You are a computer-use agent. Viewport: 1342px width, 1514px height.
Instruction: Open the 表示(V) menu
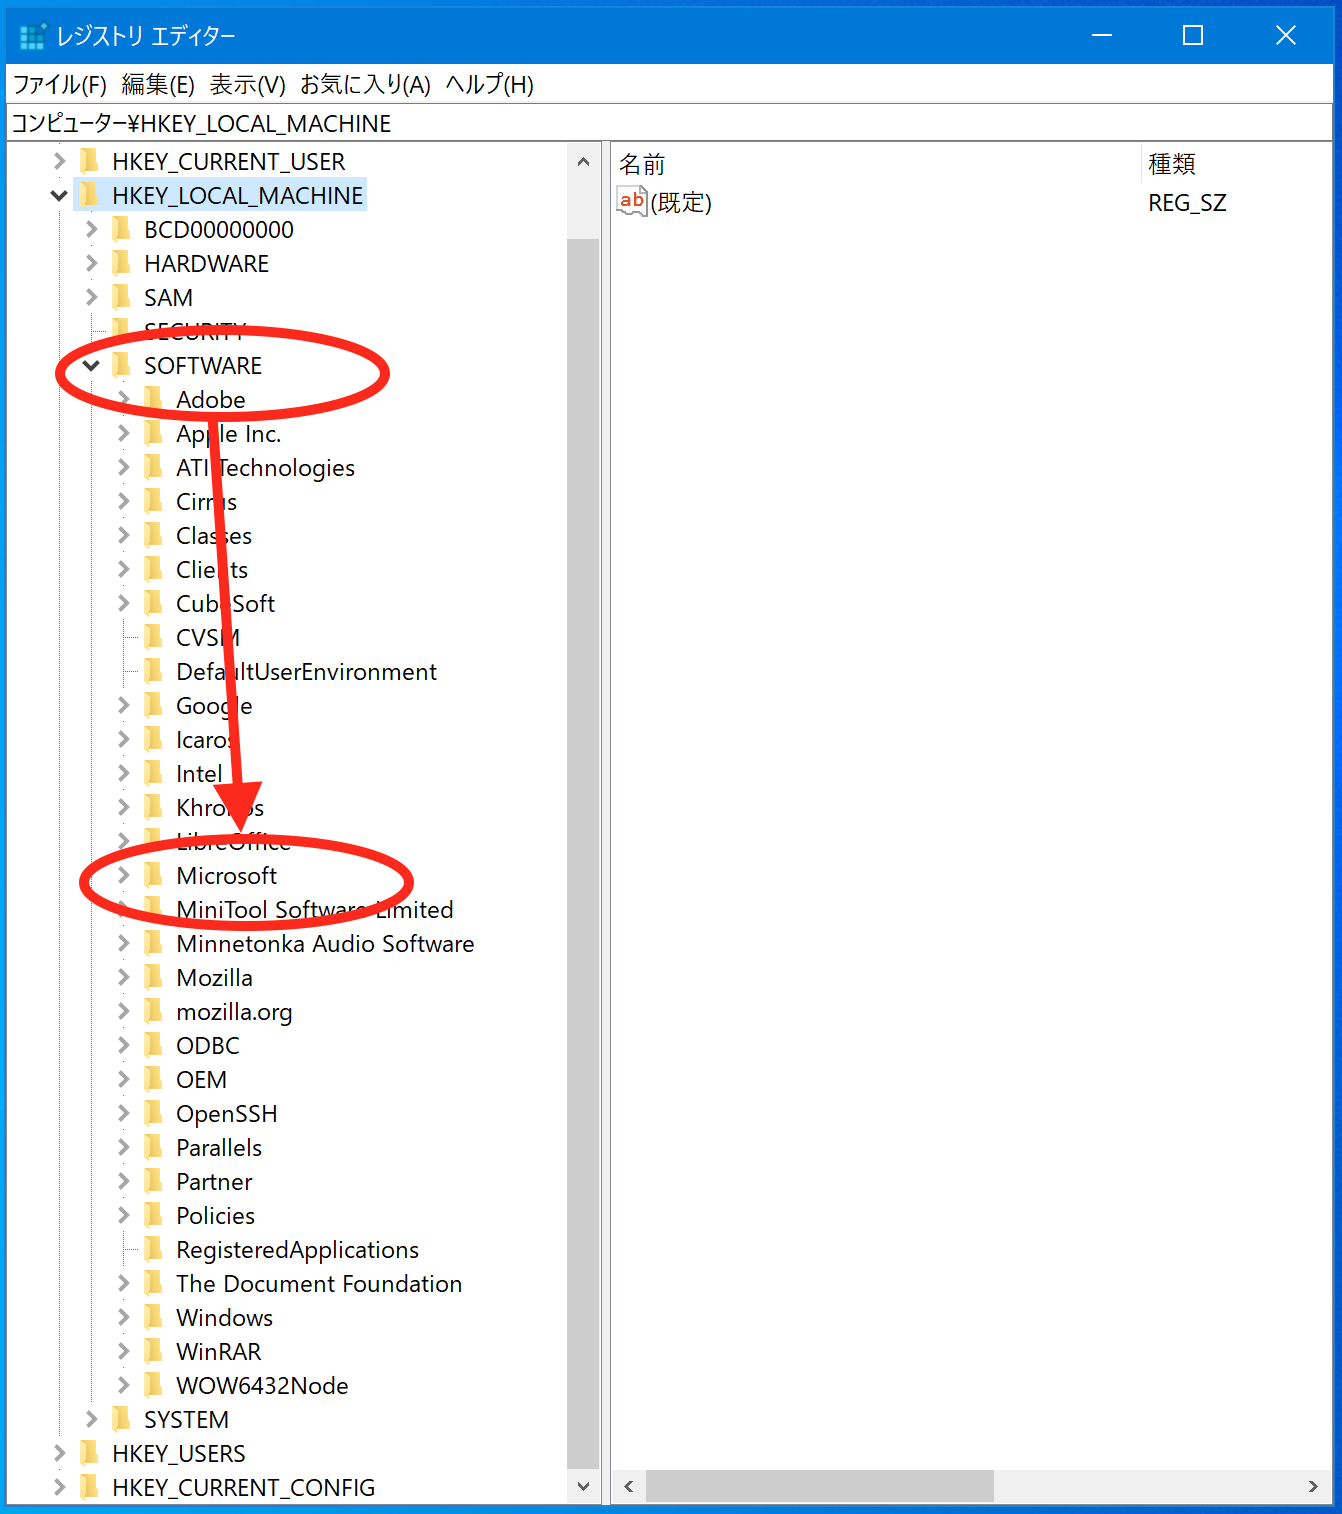248,85
